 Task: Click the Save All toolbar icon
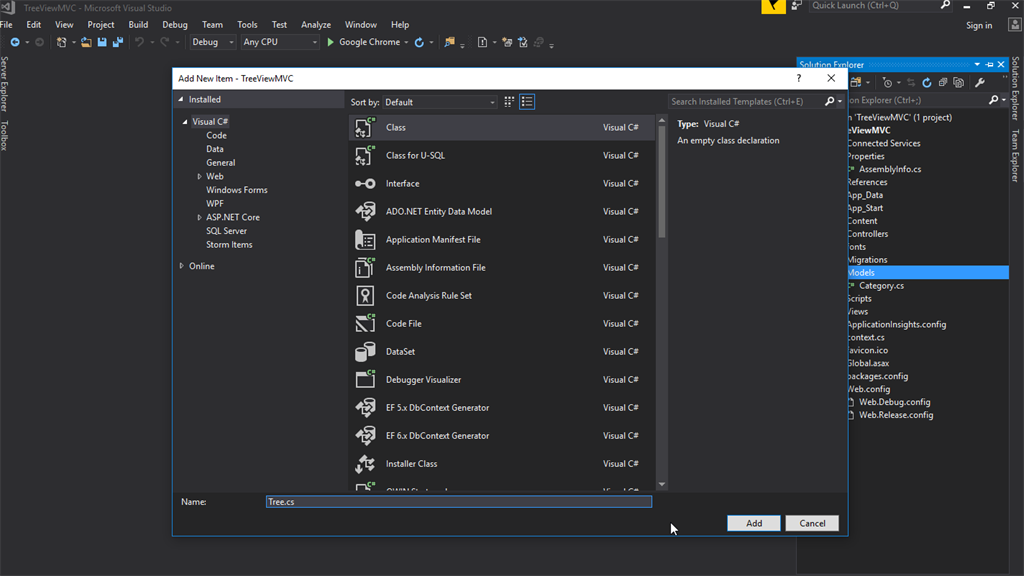point(117,42)
